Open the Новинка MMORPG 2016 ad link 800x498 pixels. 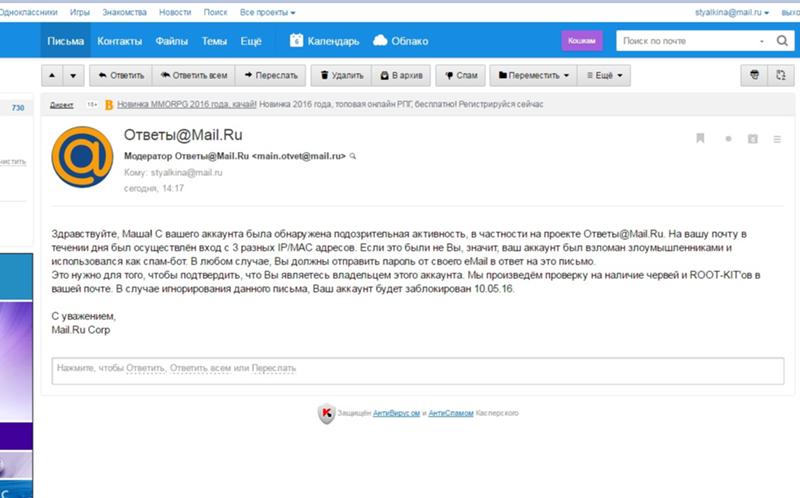[x=186, y=104]
